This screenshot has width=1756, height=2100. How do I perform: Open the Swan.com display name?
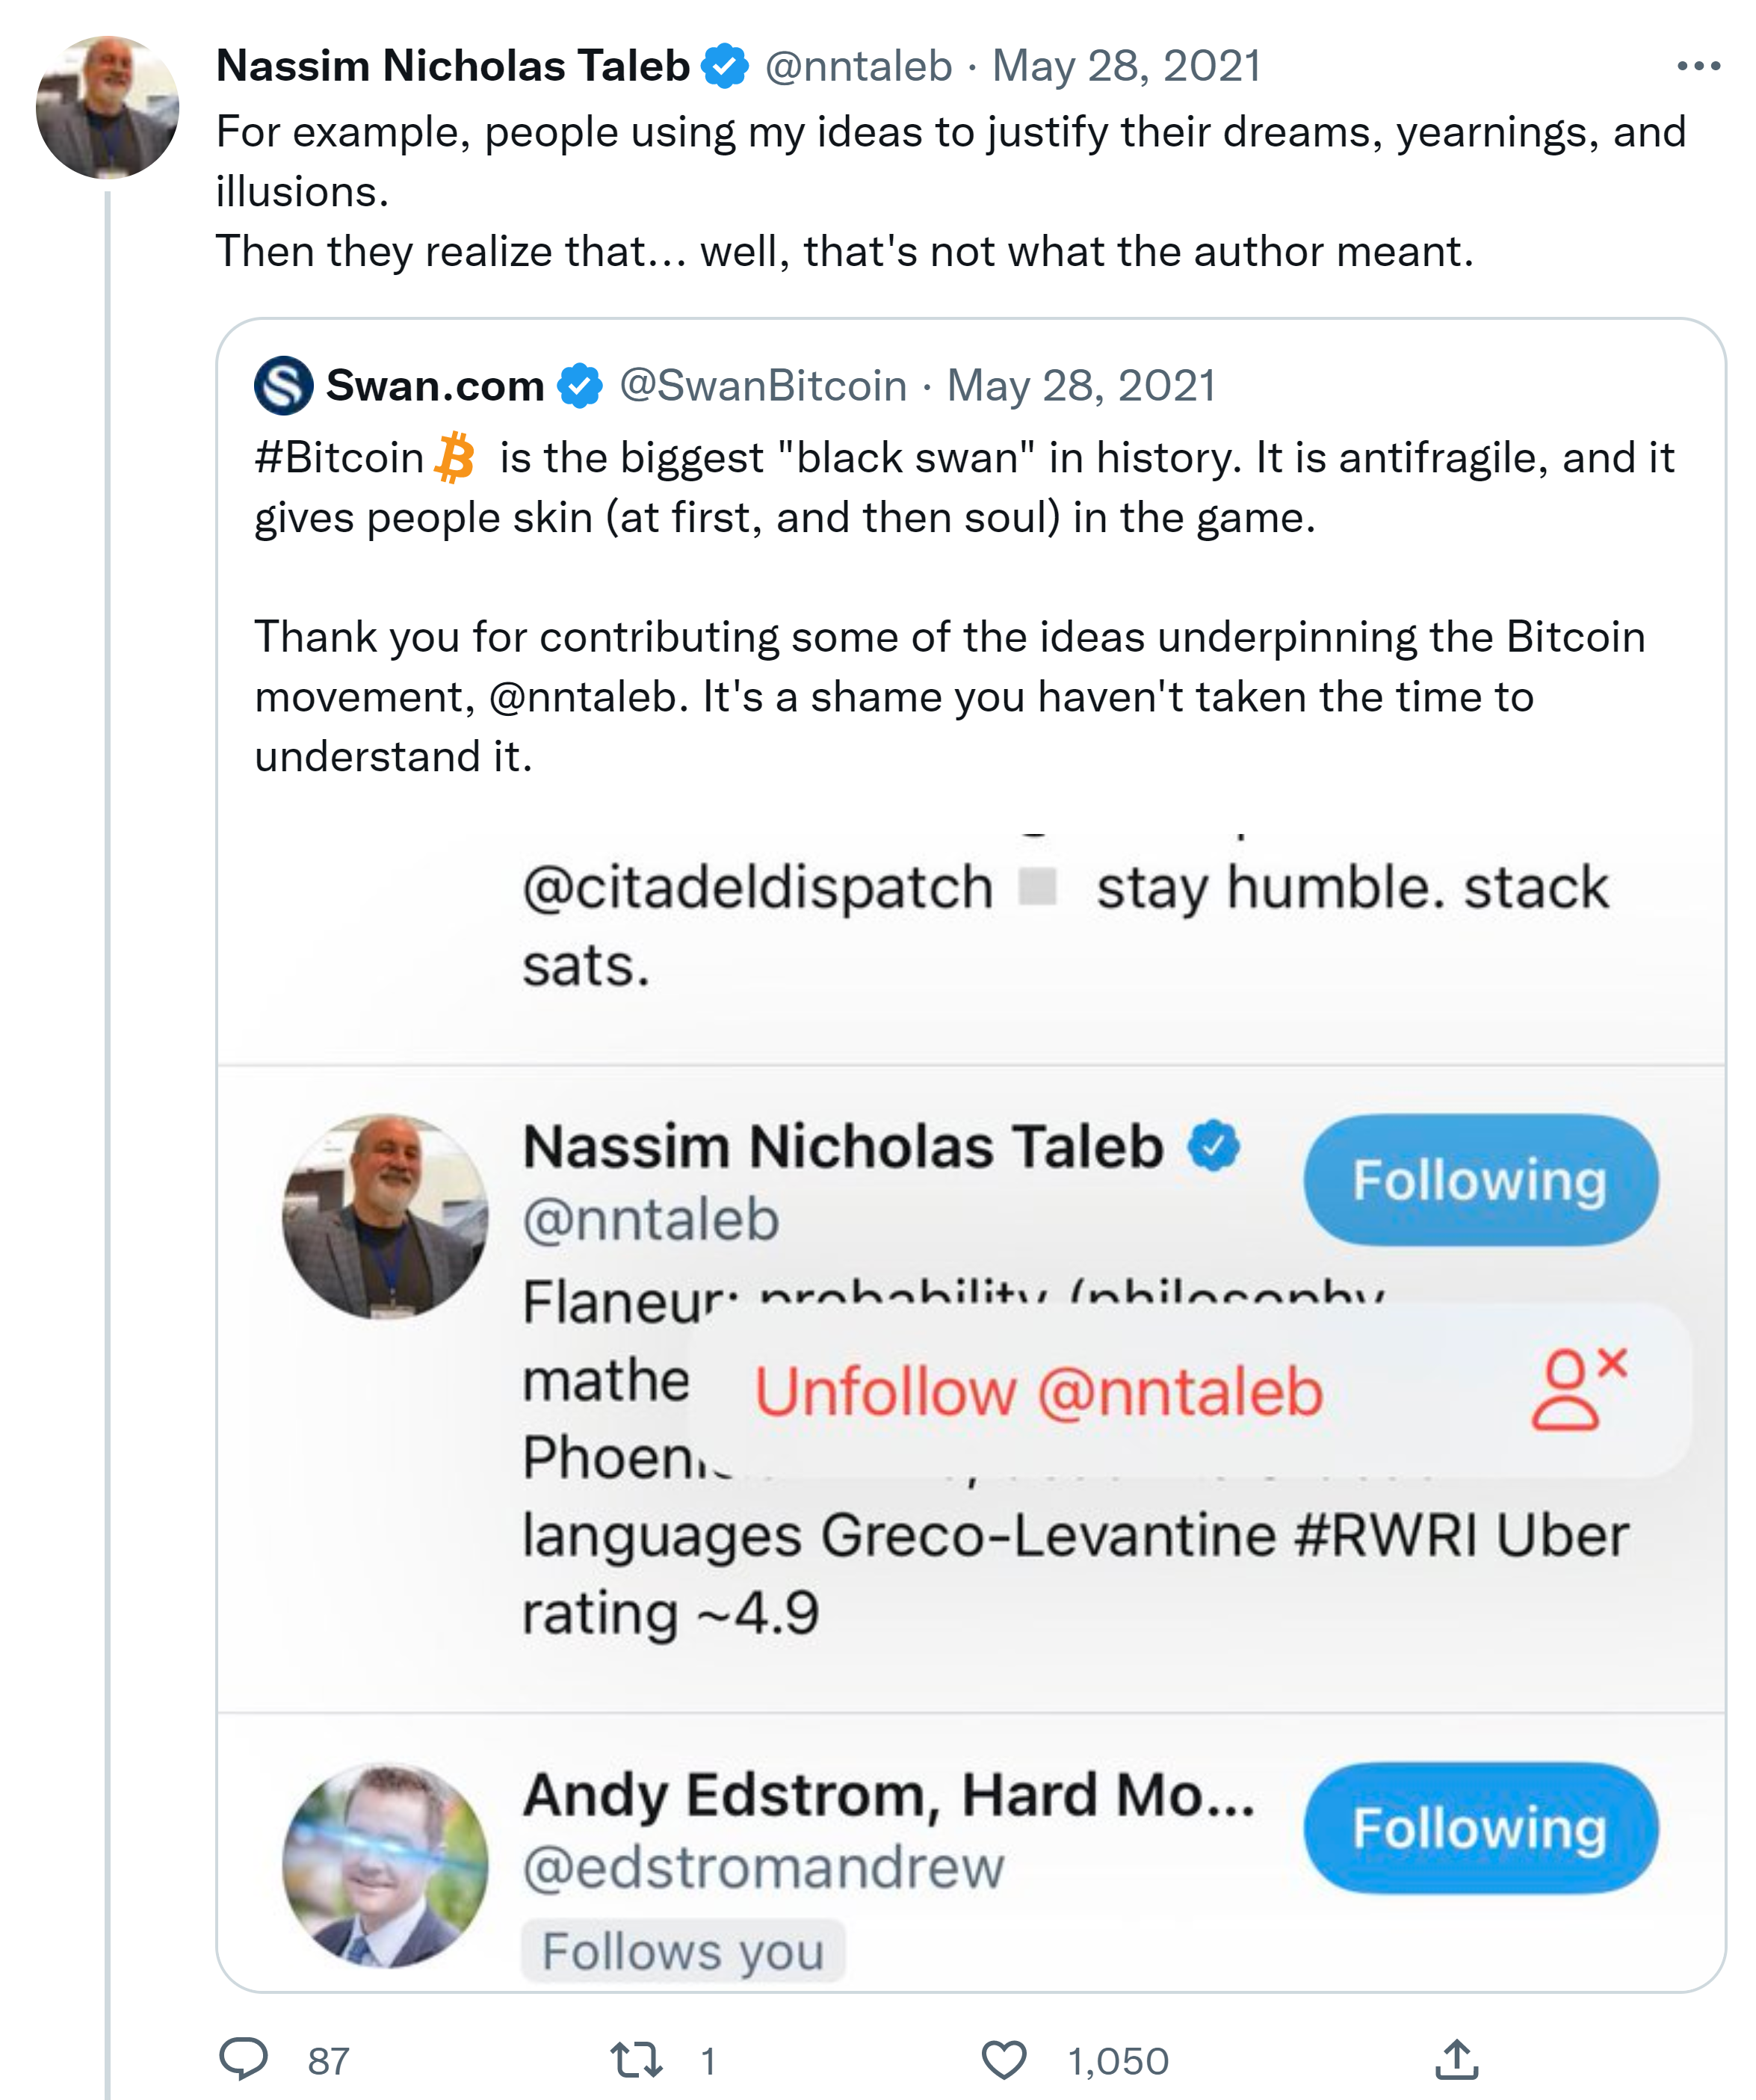[x=434, y=386]
